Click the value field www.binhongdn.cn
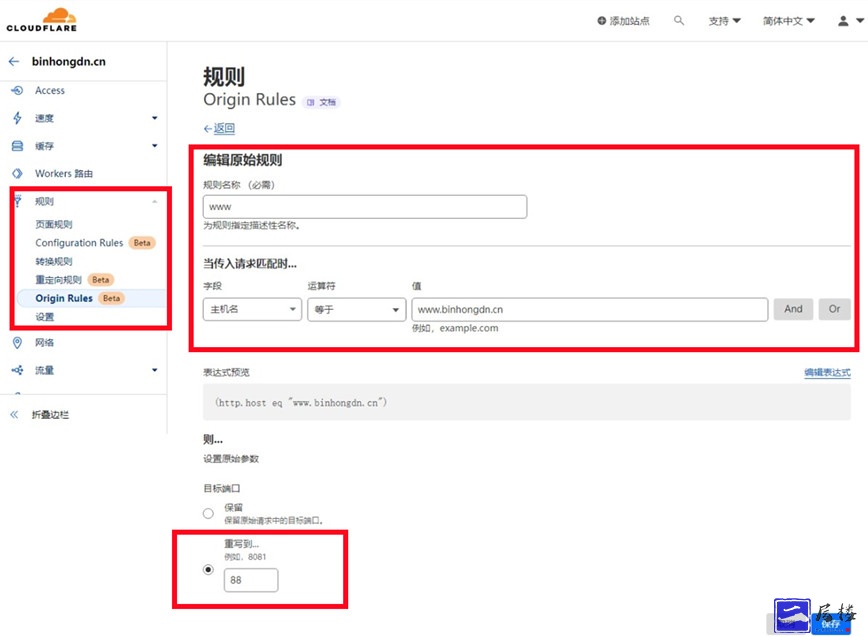 [590, 309]
